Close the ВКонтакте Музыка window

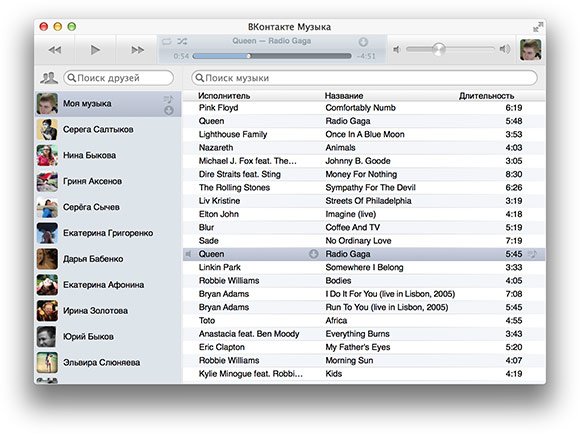[44, 27]
